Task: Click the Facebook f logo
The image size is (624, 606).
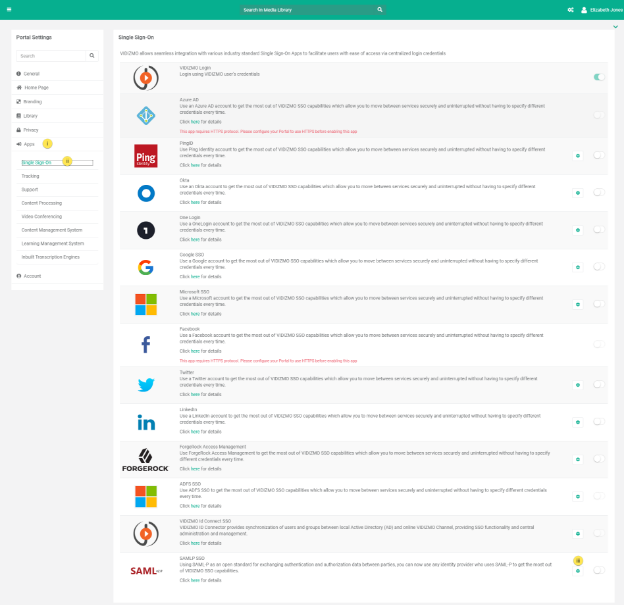Action: point(146,345)
